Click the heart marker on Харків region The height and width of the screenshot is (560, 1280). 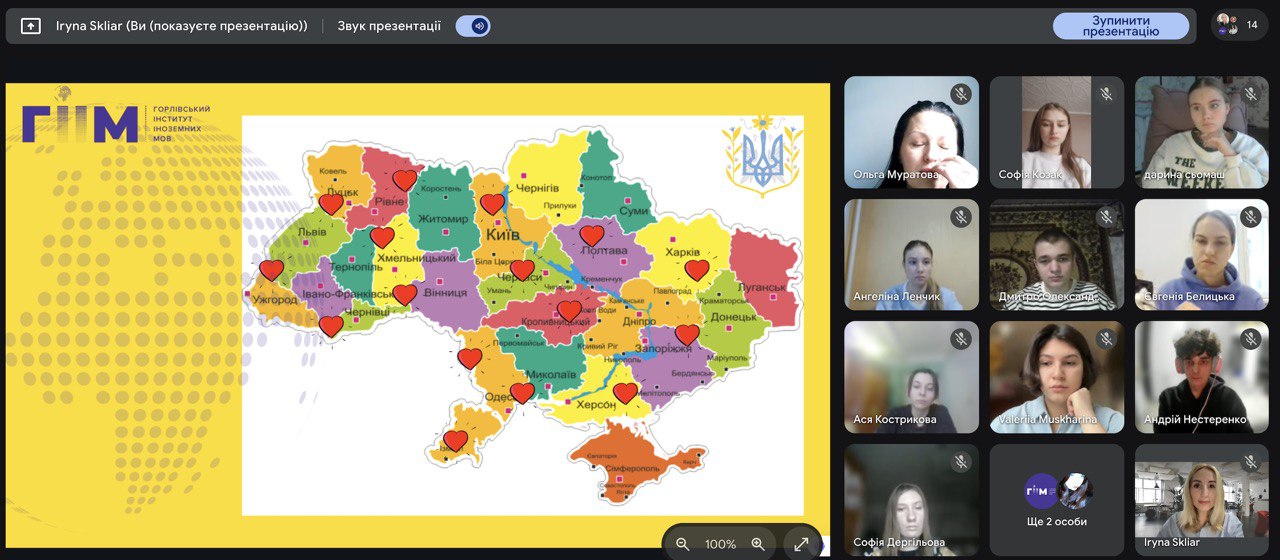click(697, 270)
